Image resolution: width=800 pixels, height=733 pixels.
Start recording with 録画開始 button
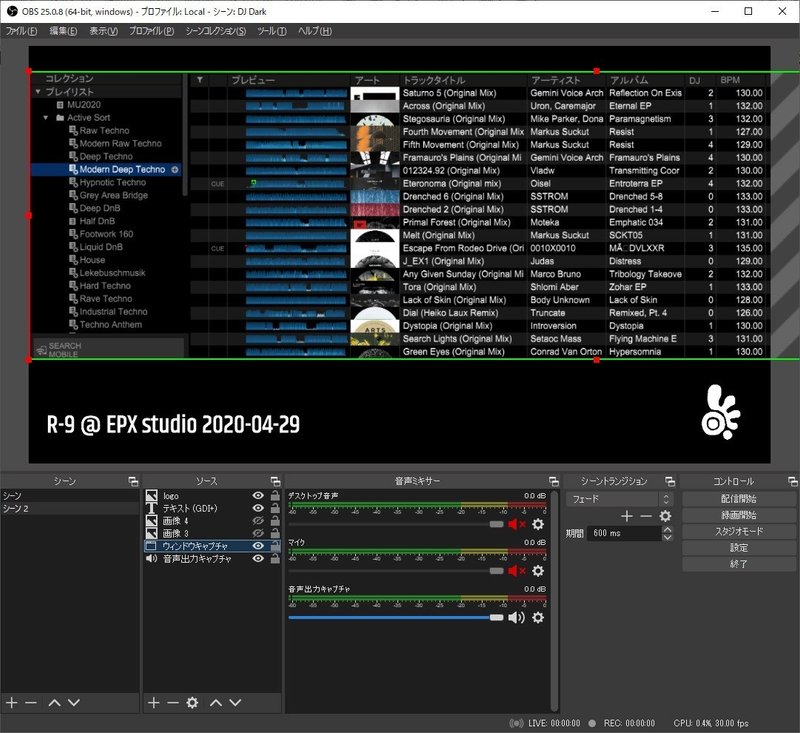point(738,515)
